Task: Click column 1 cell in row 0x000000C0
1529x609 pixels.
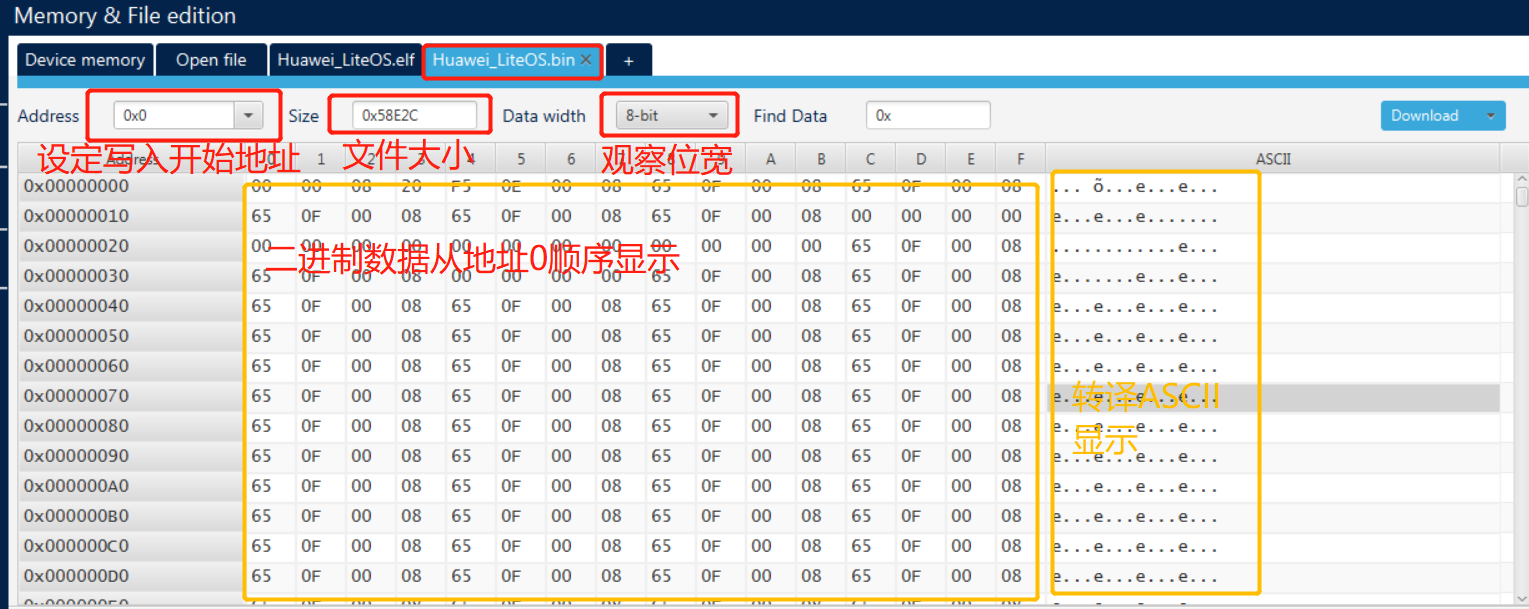Action: [321, 546]
